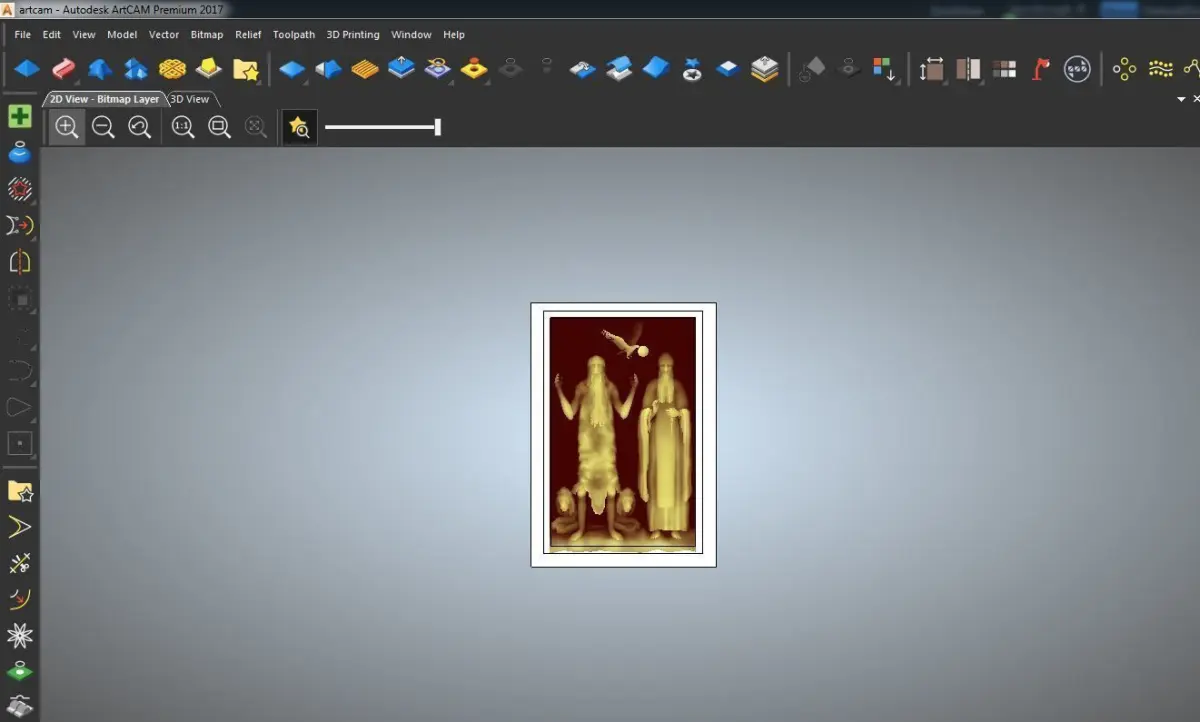Screen dimensions: 1200x722
Task: Click the Zoom In magnifier tool
Action: coord(67,127)
